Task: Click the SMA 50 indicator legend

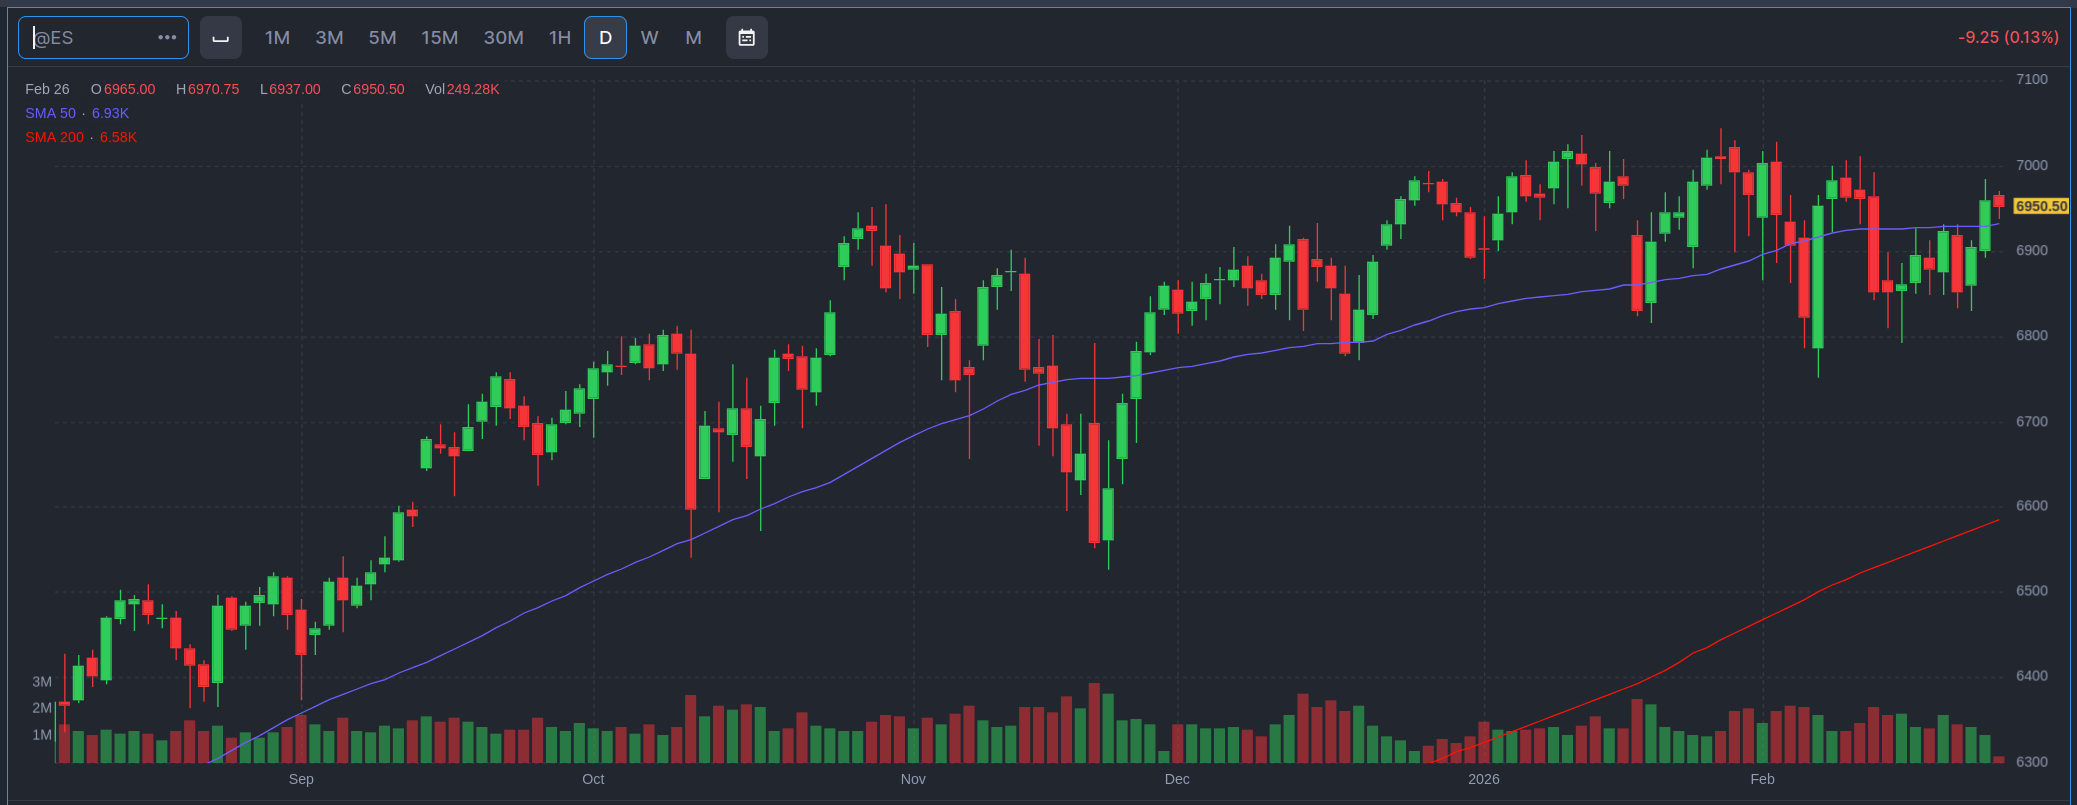Action: [x=77, y=113]
